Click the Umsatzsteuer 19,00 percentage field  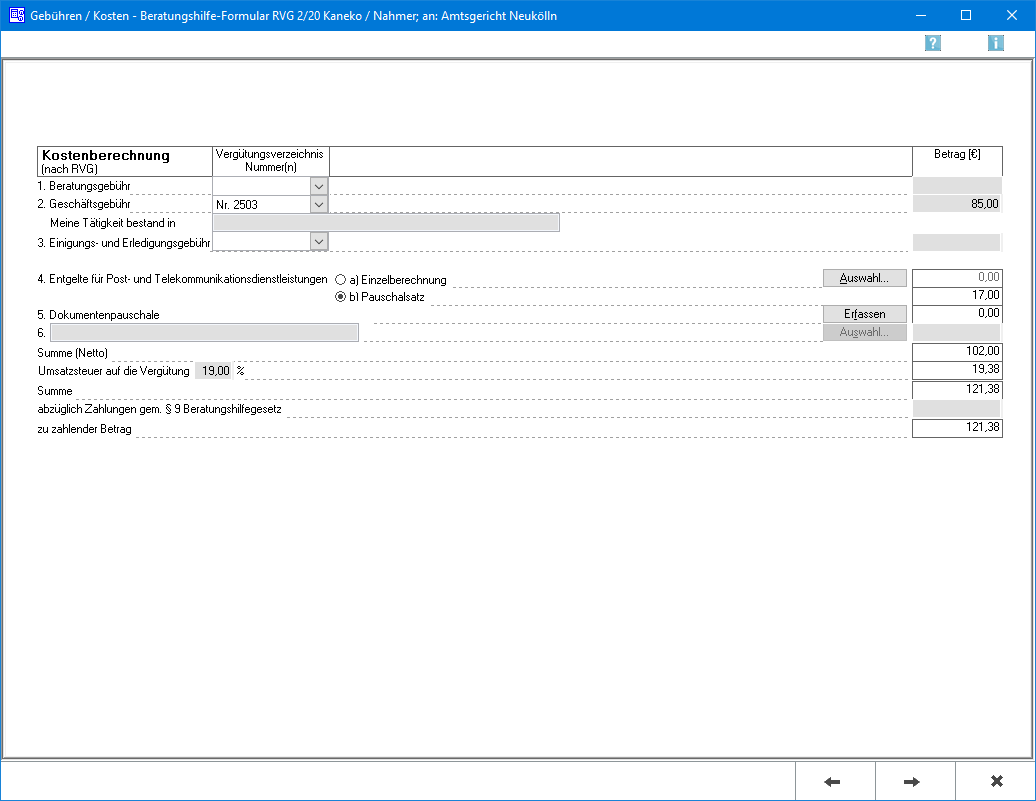click(x=213, y=371)
